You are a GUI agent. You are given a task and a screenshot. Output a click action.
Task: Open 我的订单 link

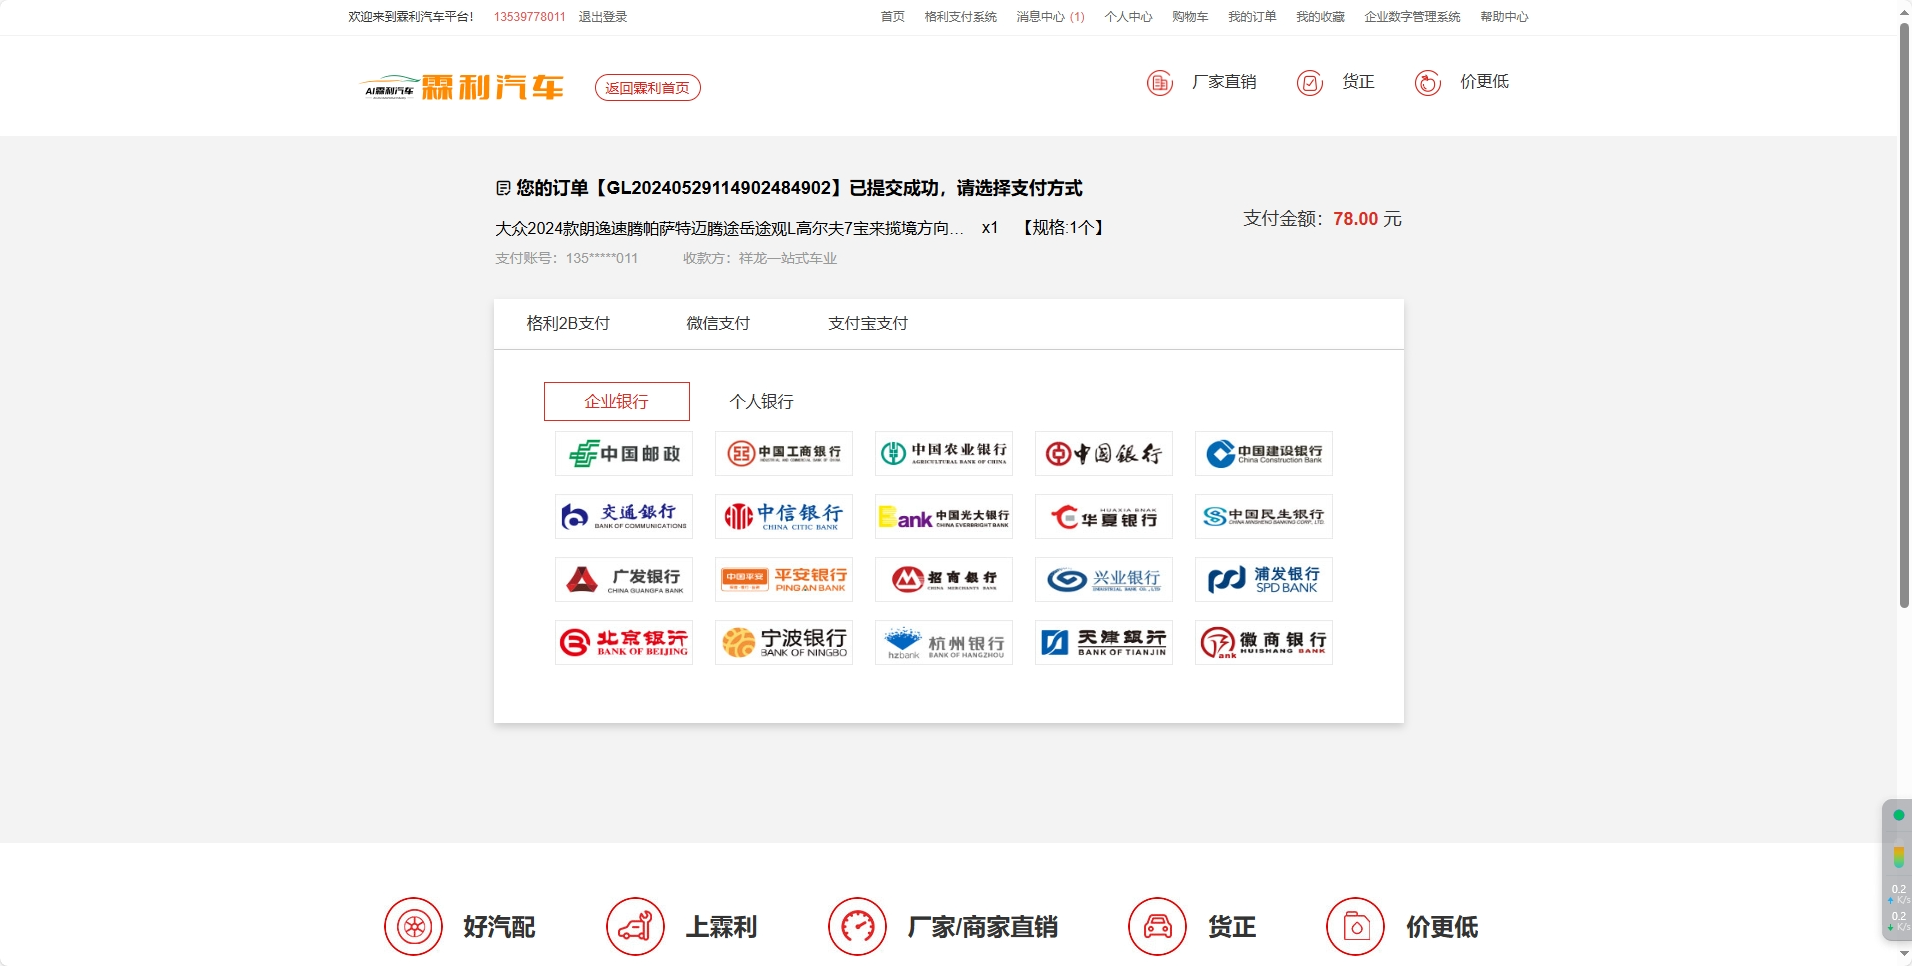pos(1252,17)
